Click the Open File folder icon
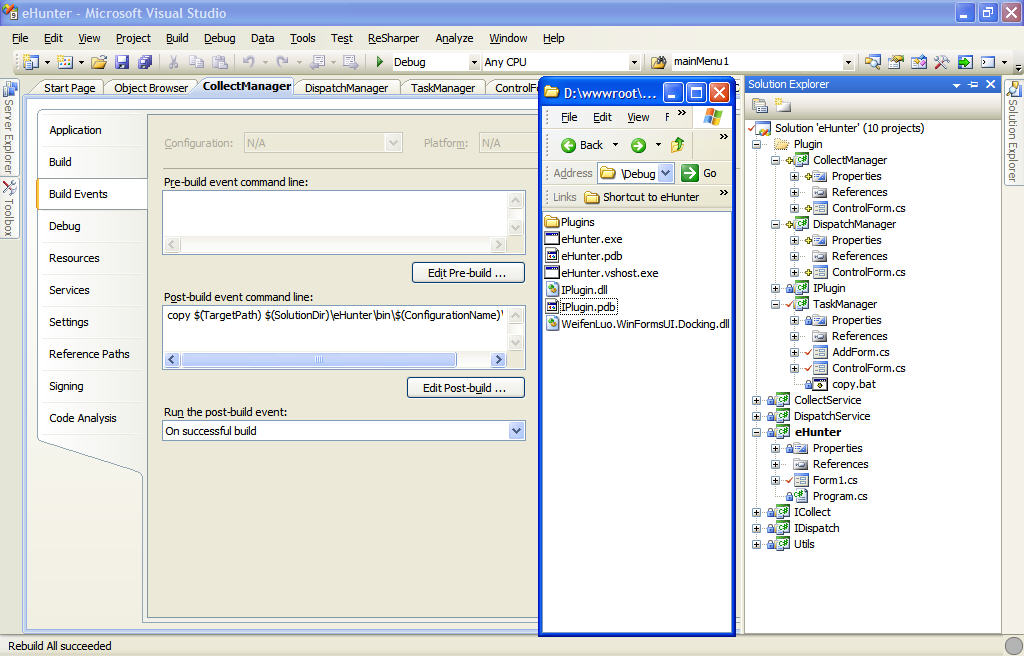 coord(99,62)
